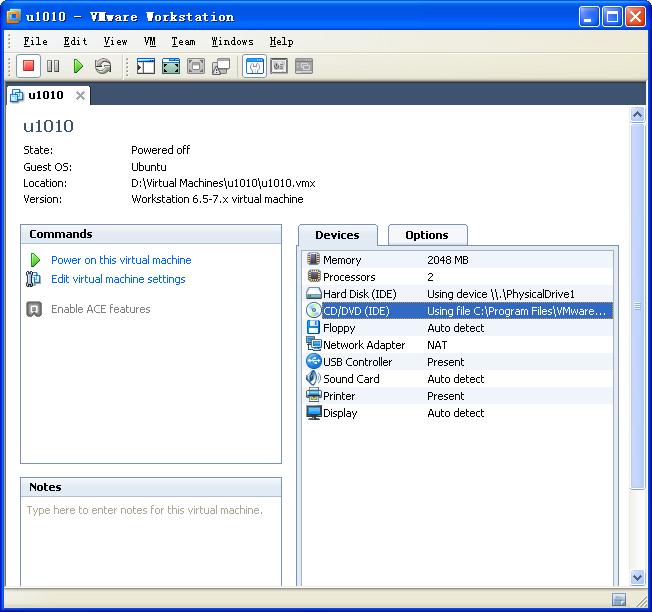This screenshot has width=652, height=612.
Task: Click the Display monitor icon
Action: point(314,412)
